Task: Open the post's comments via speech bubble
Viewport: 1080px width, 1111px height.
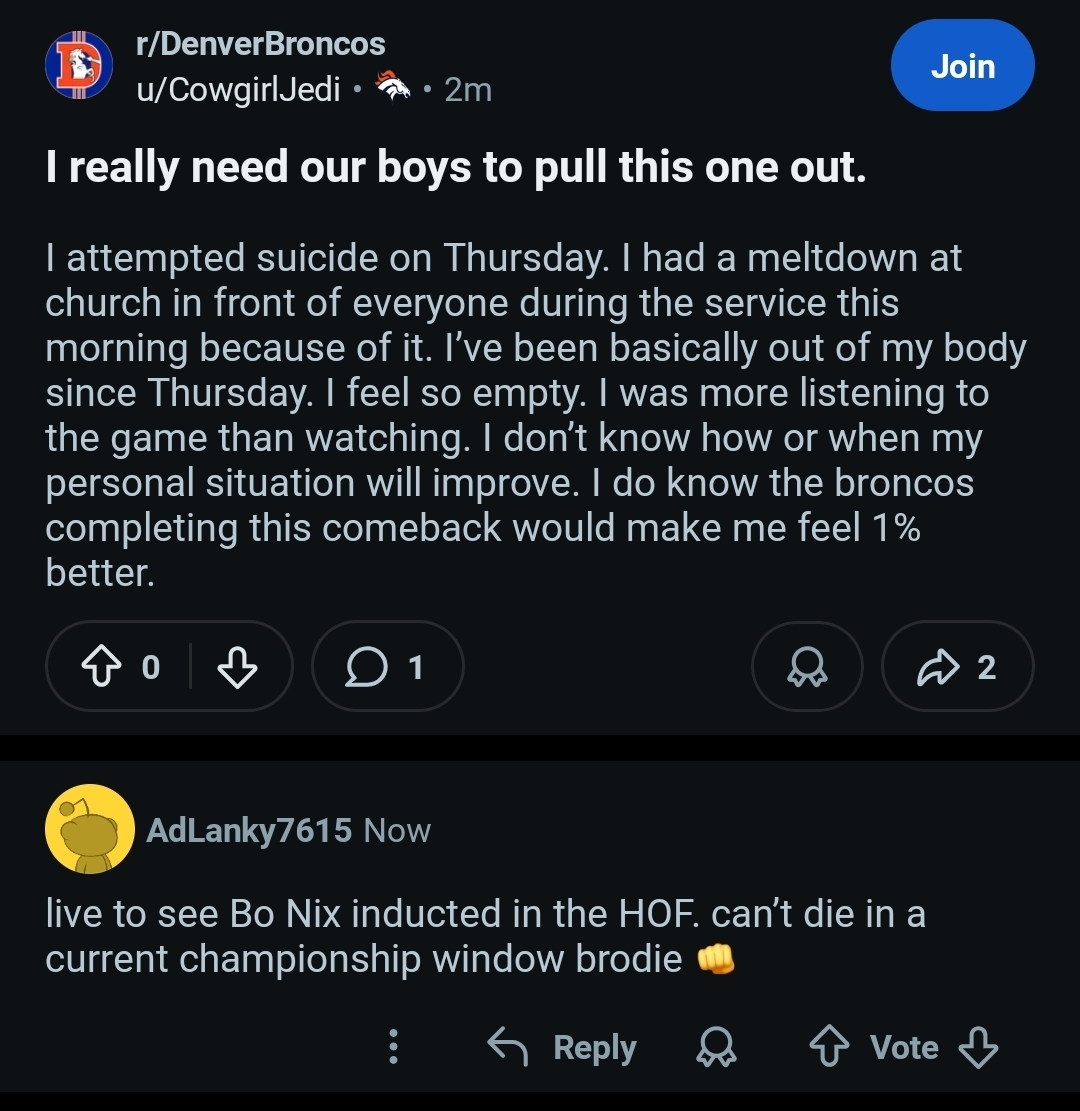Action: click(387, 667)
